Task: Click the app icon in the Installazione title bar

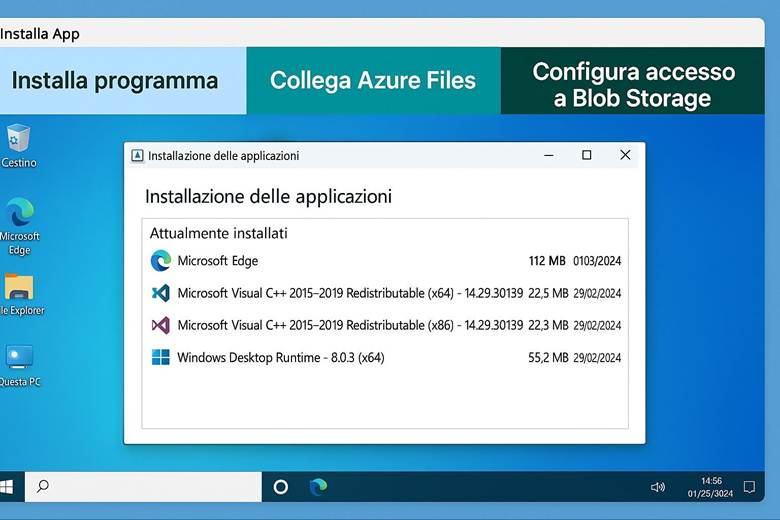Action: pos(137,156)
